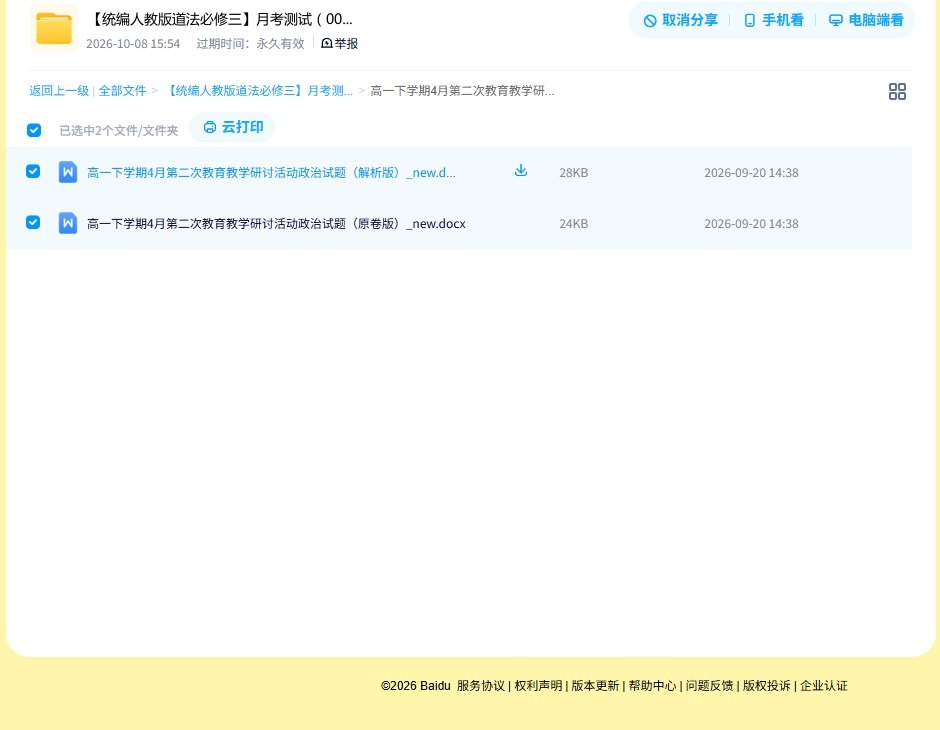Click the grid view toggle icon
Screen dimensions: 940x730
(x=897, y=91)
